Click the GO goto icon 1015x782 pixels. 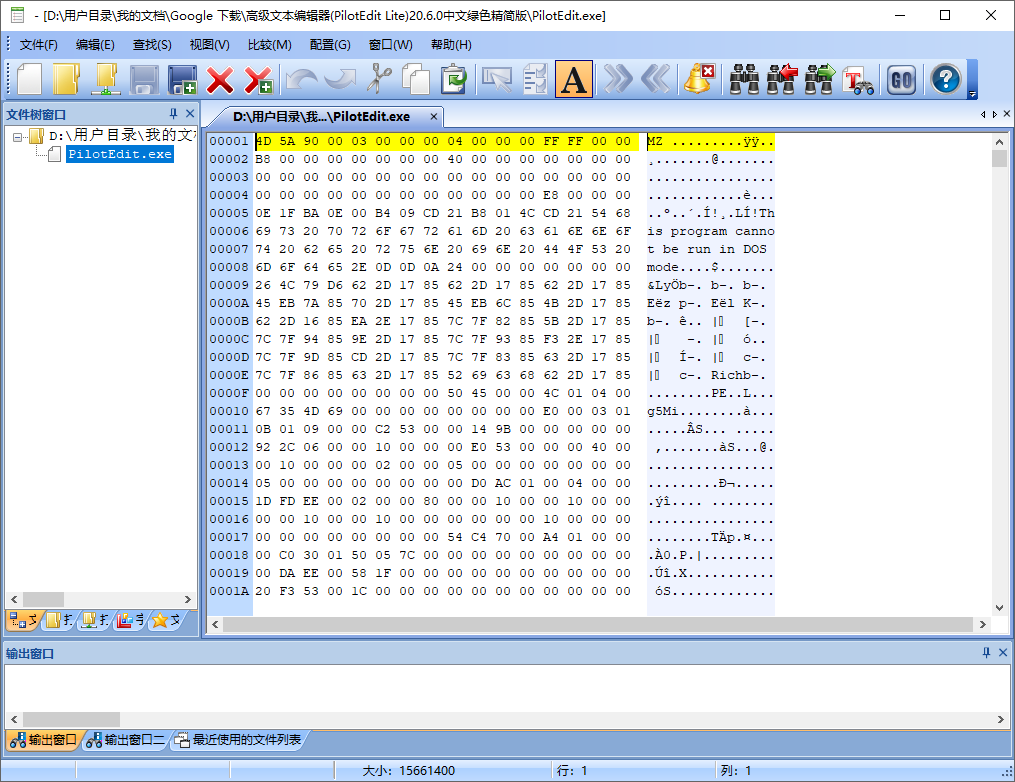901,79
